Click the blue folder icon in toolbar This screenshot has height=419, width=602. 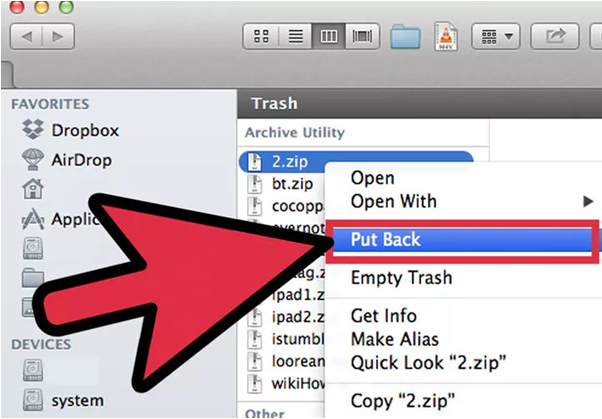405,37
